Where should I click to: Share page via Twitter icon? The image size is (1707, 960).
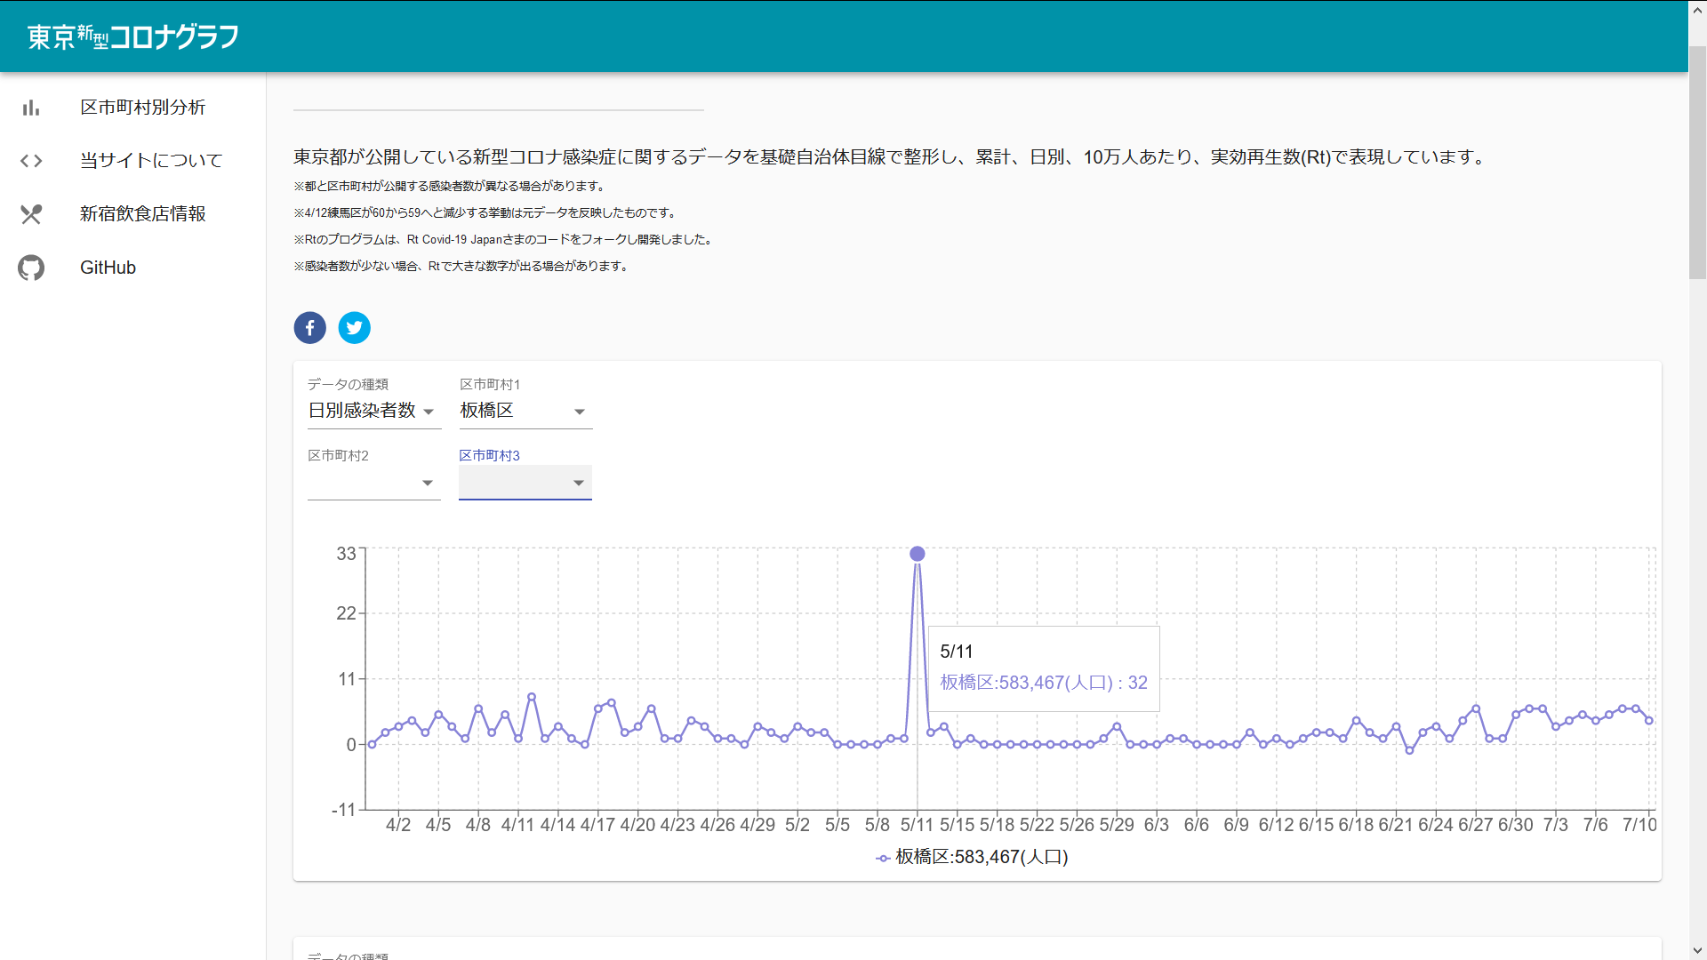[x=354, y=328]
